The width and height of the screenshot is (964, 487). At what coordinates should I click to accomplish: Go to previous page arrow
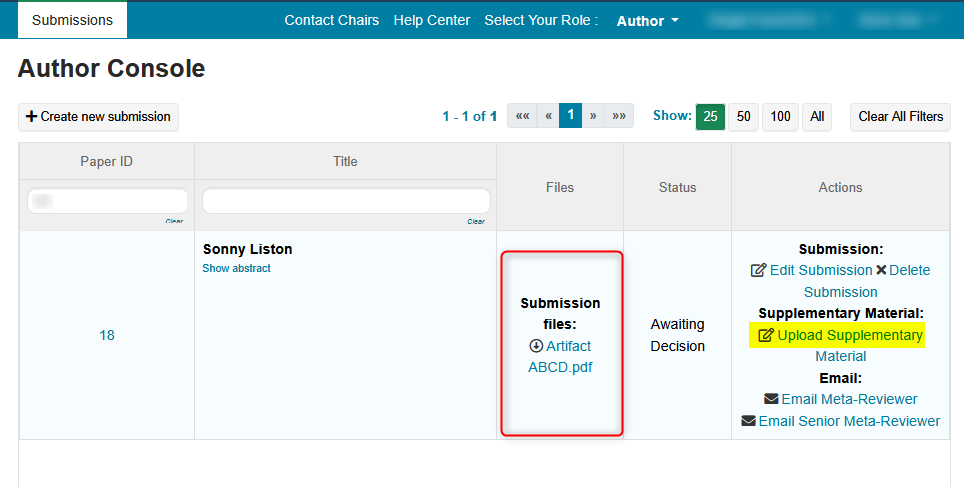click(548, 116)
